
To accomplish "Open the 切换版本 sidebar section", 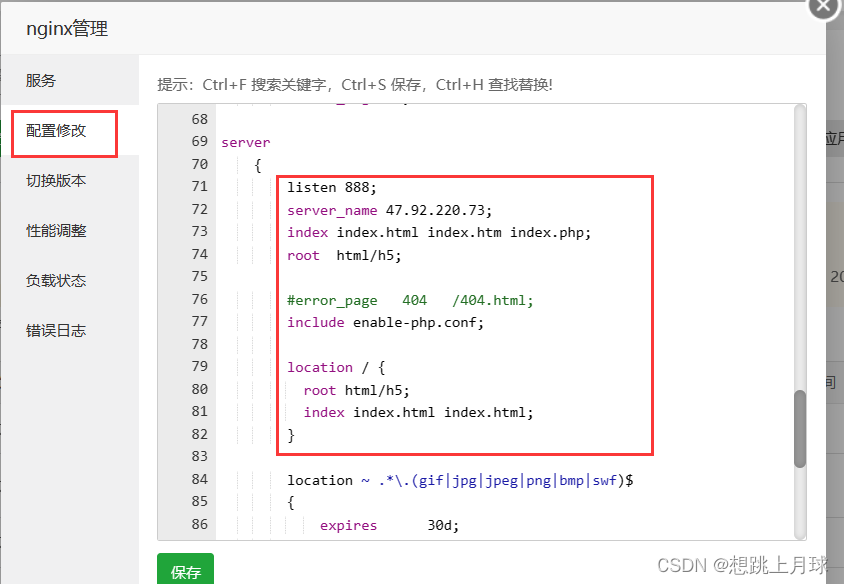I will [57, 182].
